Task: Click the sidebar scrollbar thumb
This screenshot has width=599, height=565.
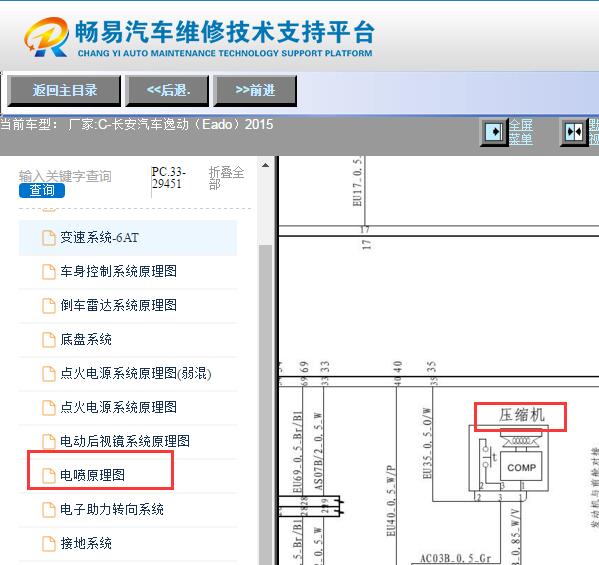Action: click(x=265, y=405)
